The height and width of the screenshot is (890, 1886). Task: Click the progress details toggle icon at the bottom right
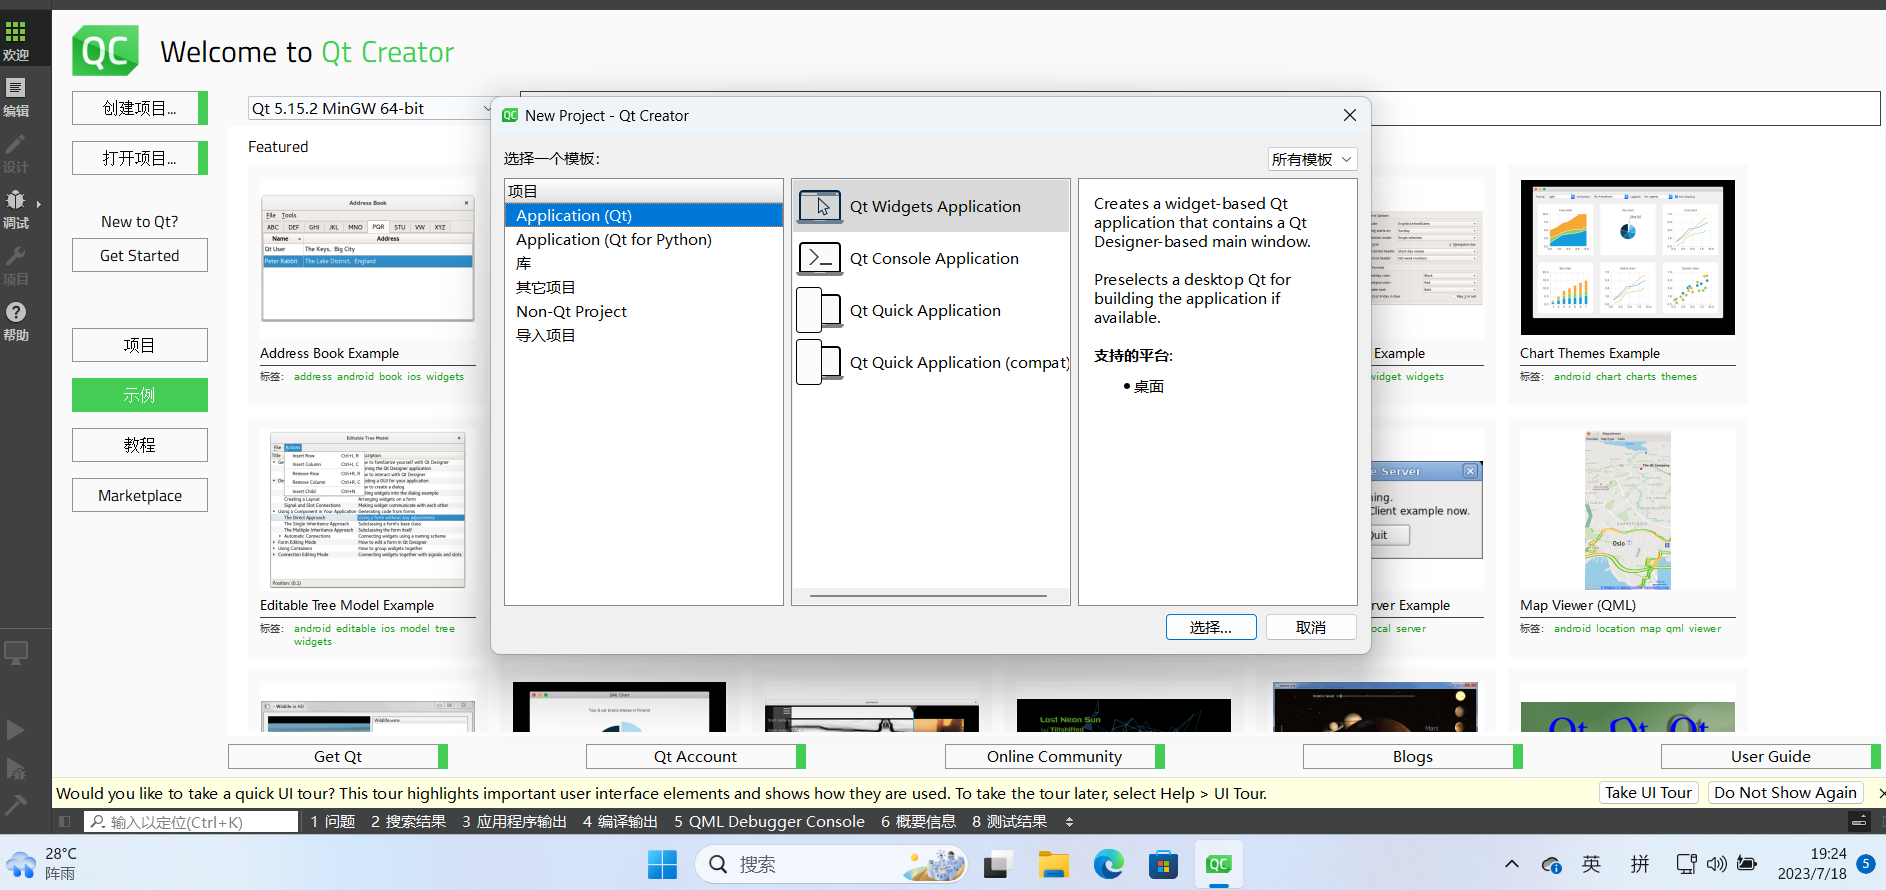pyautogui.click(x=1859, y=822)
